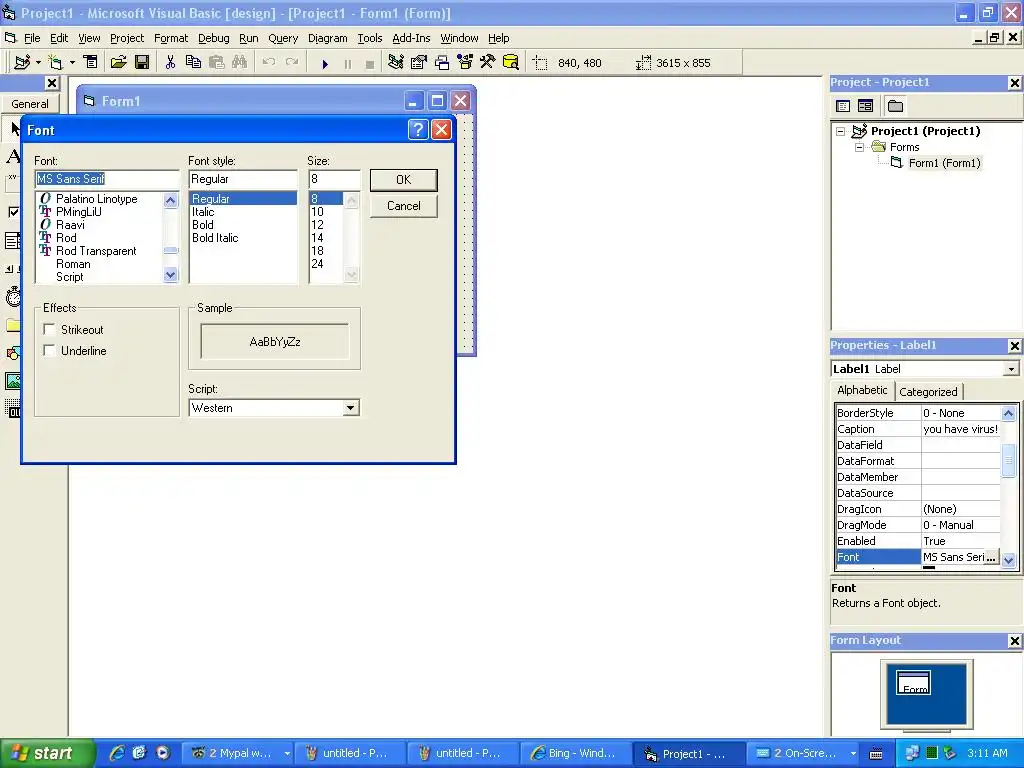Collapse the Project1 (Project1) tree node
Viewport: 1024px width, 768px height.
pos(841,131)
